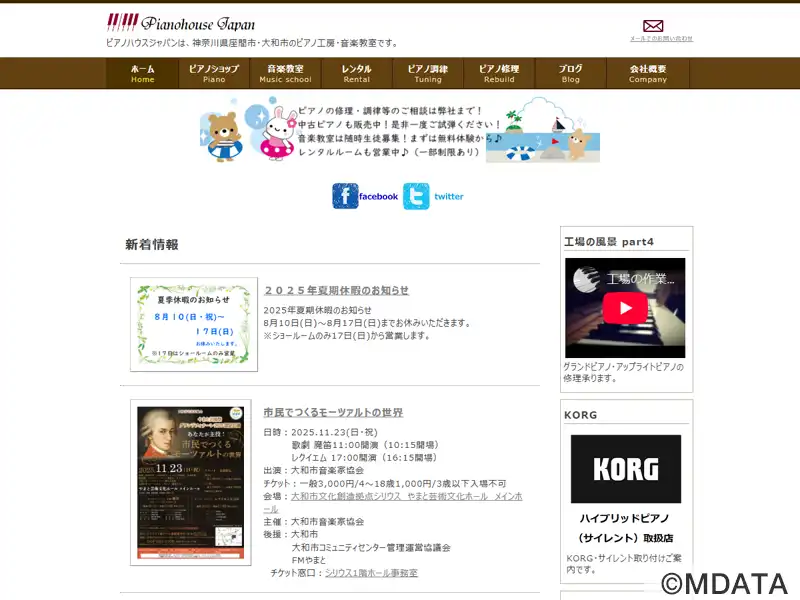Image resolution: width=800 pixels, height=600 pixels.
Task: Click the 工場の風景 part4 sidebar title
Action: point(609,242)
